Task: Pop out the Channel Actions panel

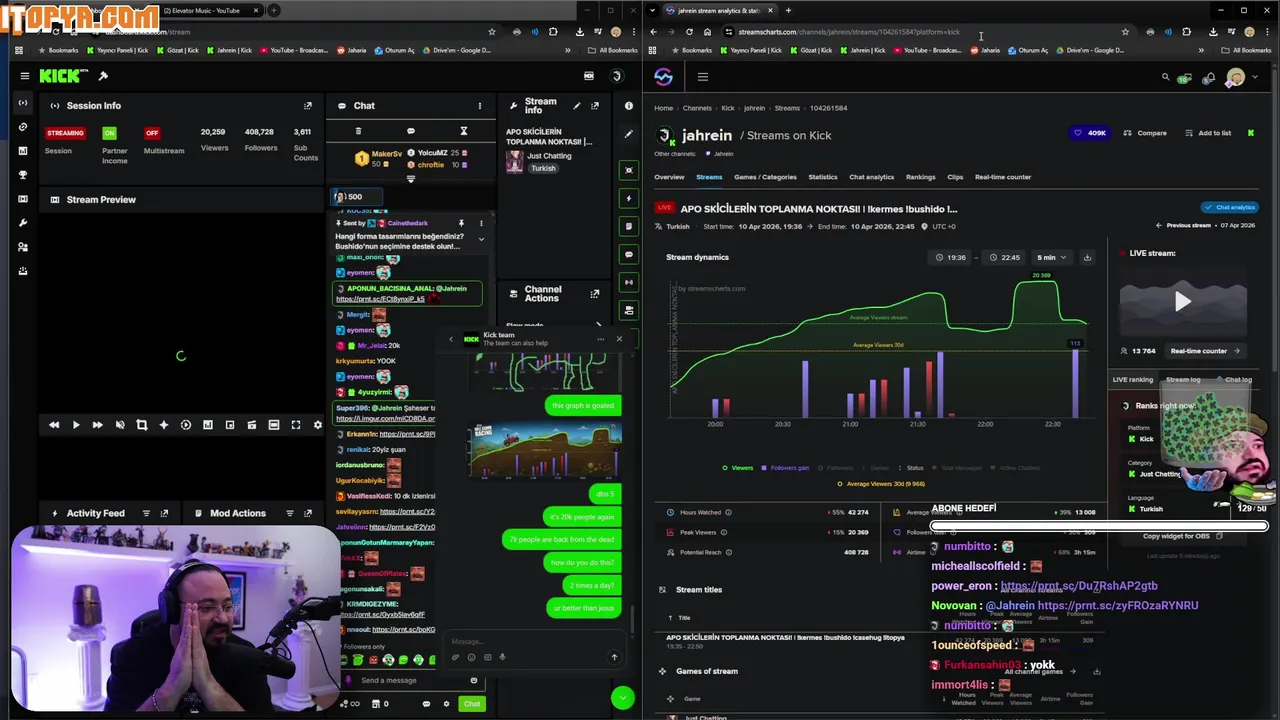Action: [595, 293]
